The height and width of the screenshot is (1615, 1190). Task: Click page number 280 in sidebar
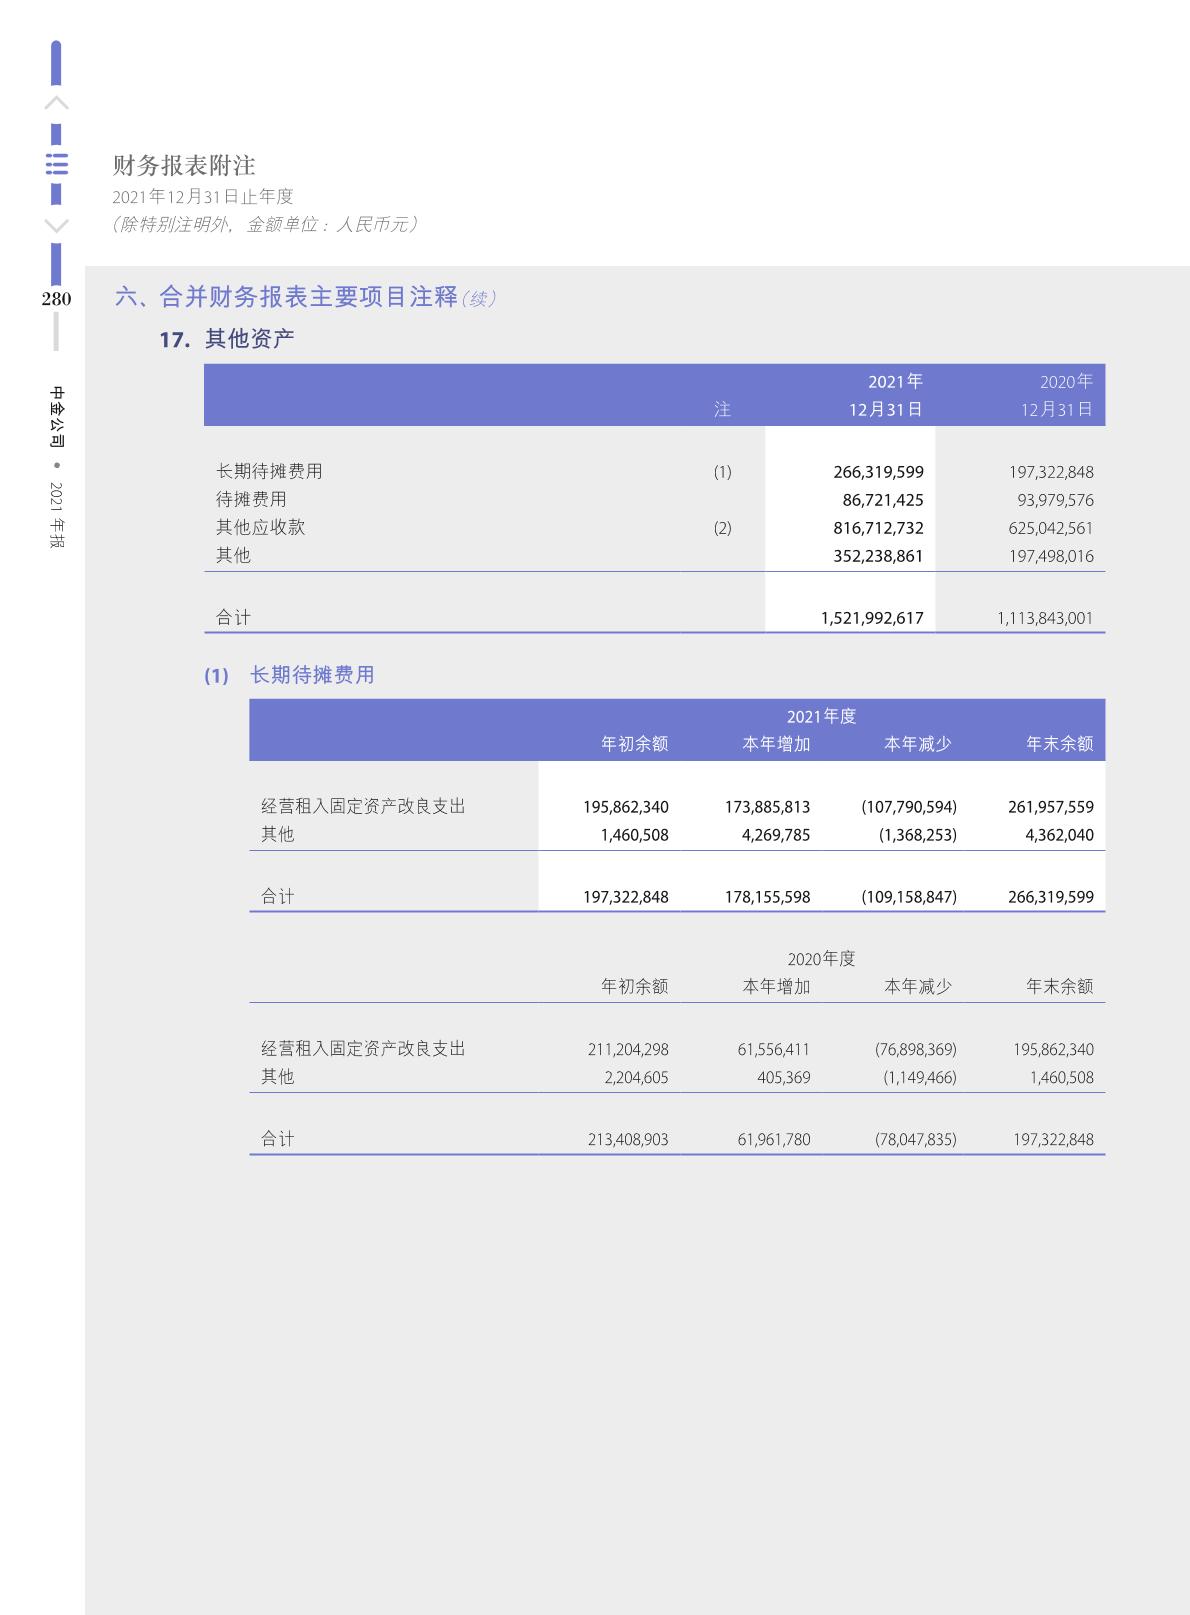pos(56,299)
